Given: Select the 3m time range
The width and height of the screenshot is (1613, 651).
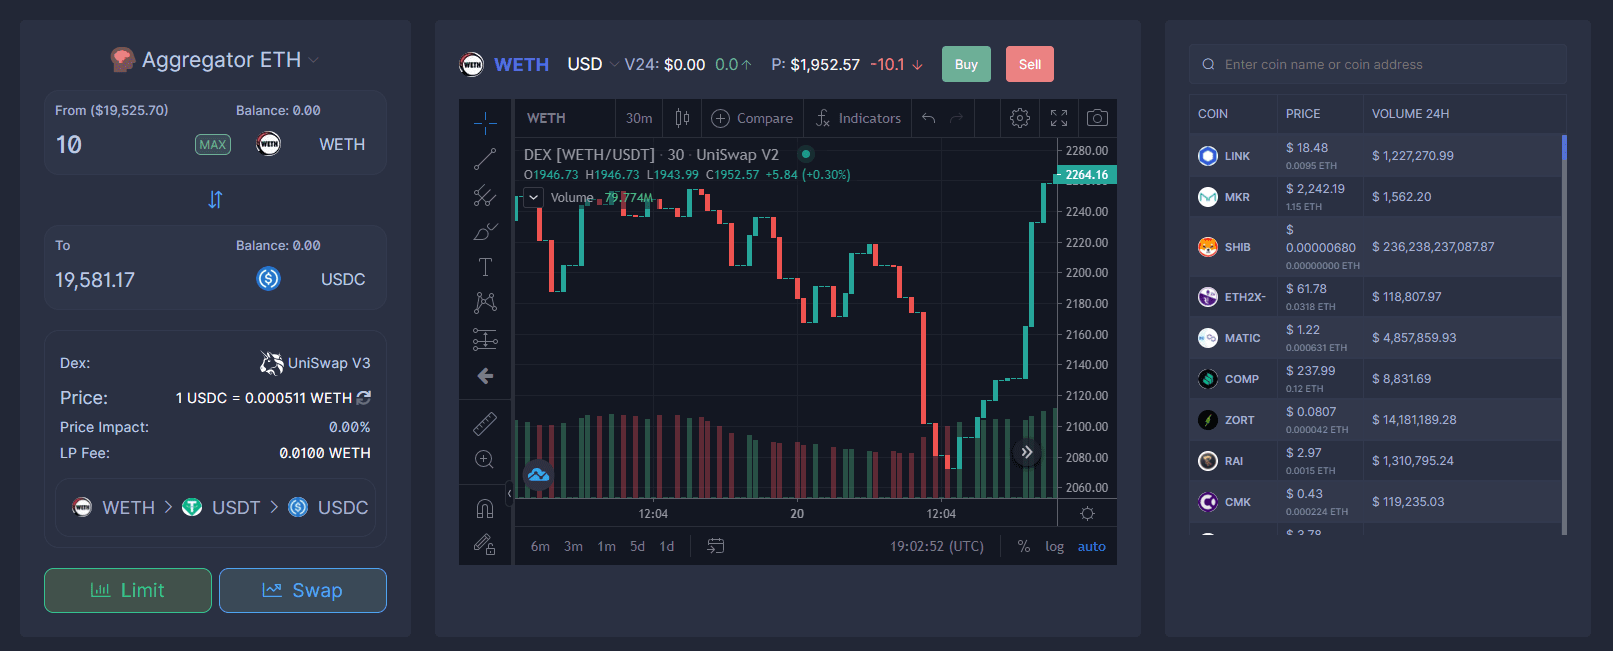Looking at the screenshot, I should coord(573,546).
